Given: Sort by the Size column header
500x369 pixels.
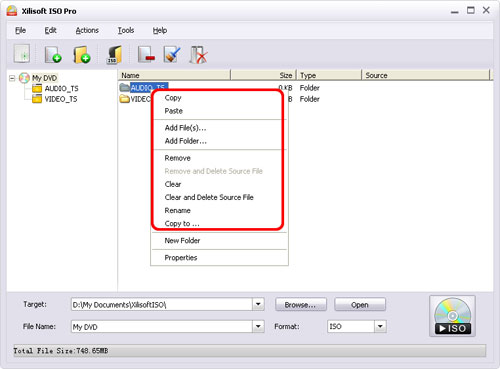Looking at the screenshot, I should [263, 75].
